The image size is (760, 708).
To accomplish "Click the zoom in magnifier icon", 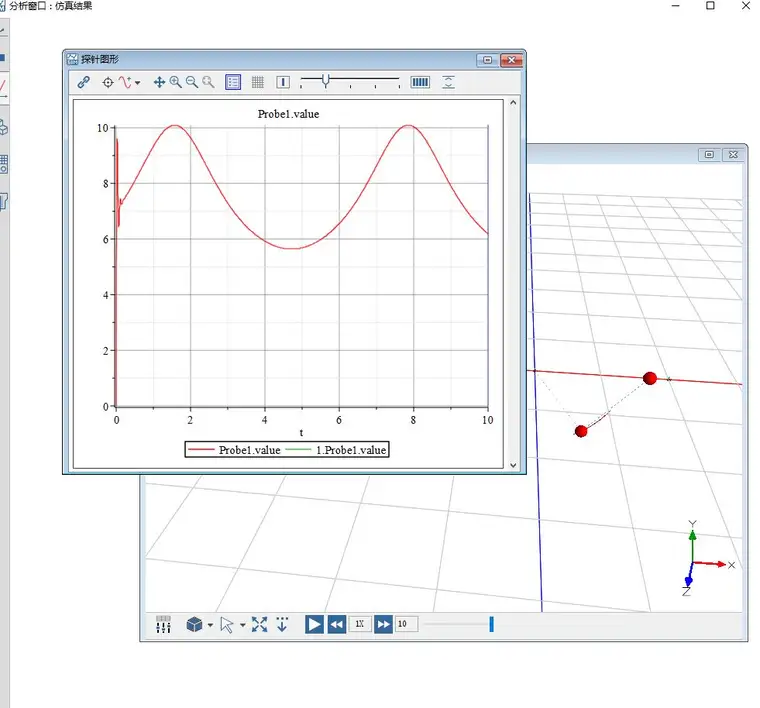I will click(x=175, y=82).
